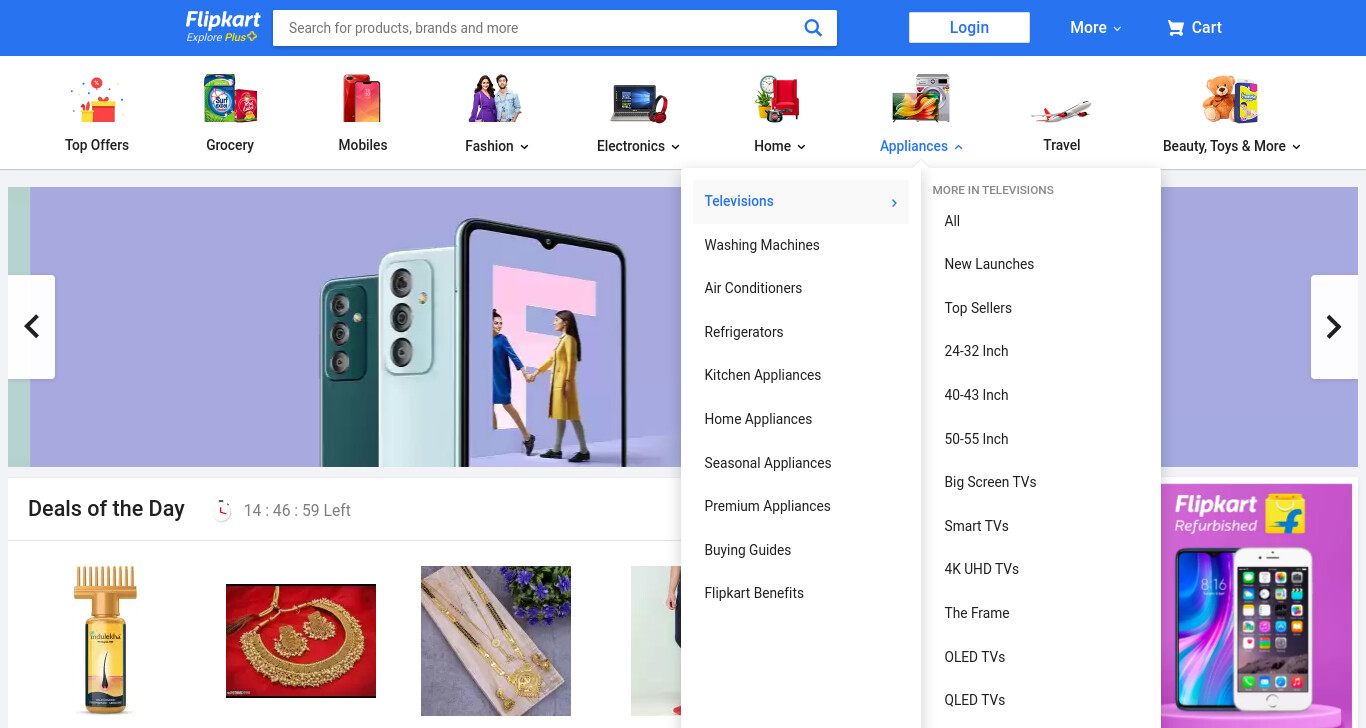Go to previous banner slide
Screen dimensions: 1366x728
pos(31,327)
